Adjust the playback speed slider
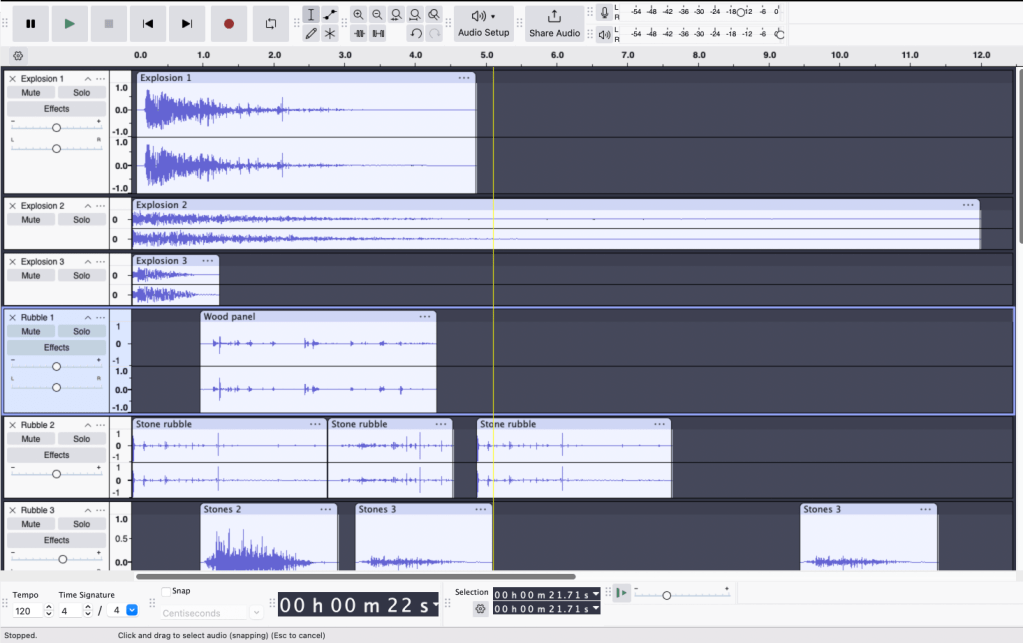 point(666,595)
